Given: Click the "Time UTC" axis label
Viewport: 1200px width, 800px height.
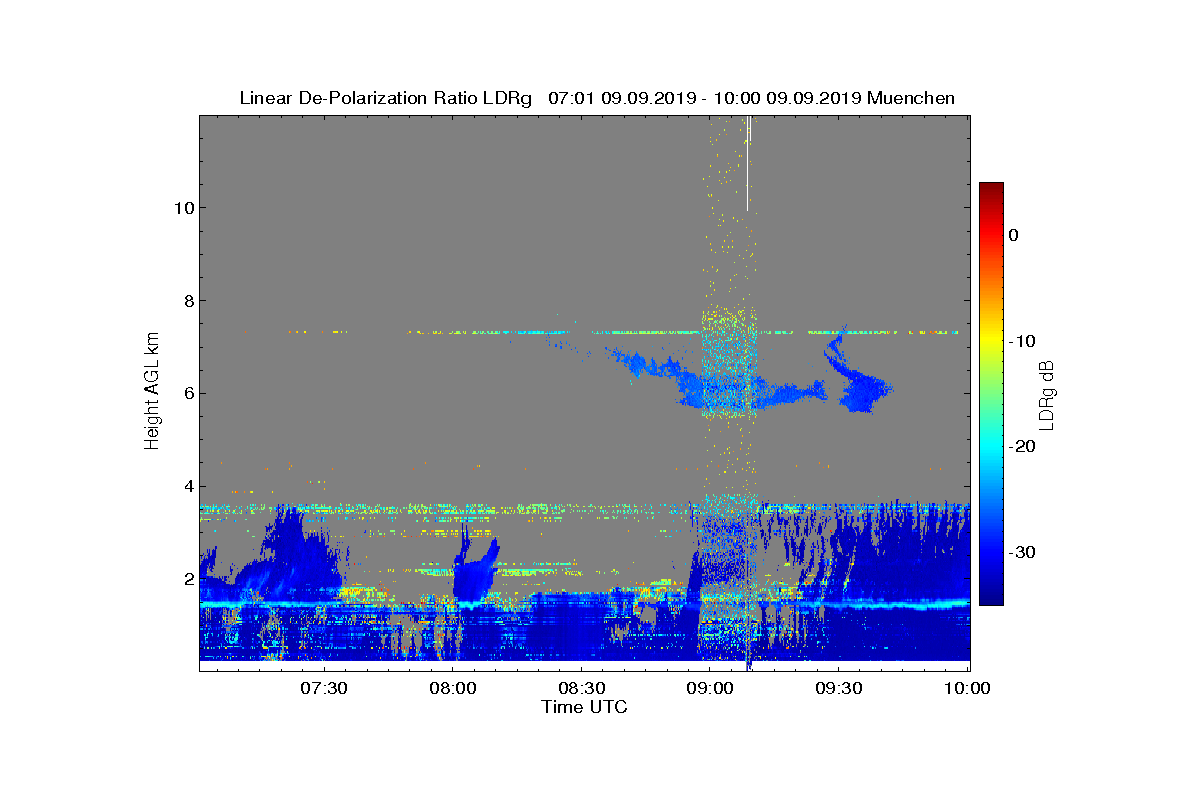Looking at the screenshot, I should click(584, 707).
